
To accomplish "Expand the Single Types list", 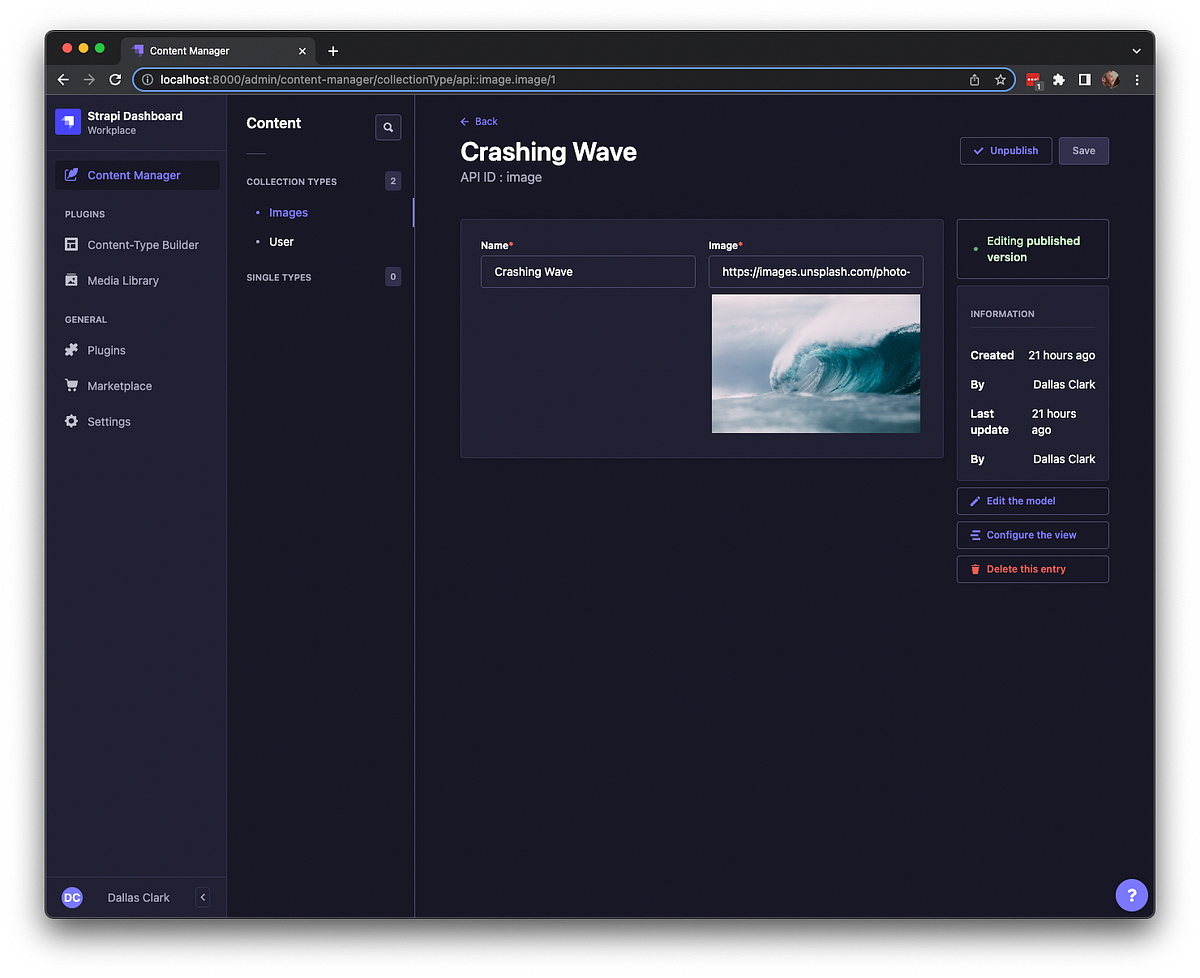I will coord(278,277).
